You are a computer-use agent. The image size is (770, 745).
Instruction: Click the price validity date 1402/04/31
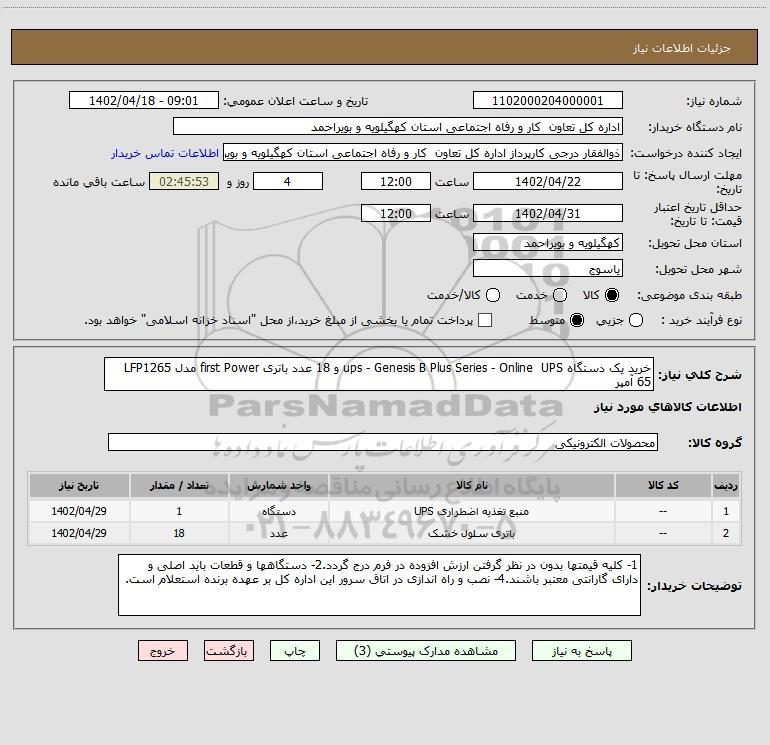548,213
